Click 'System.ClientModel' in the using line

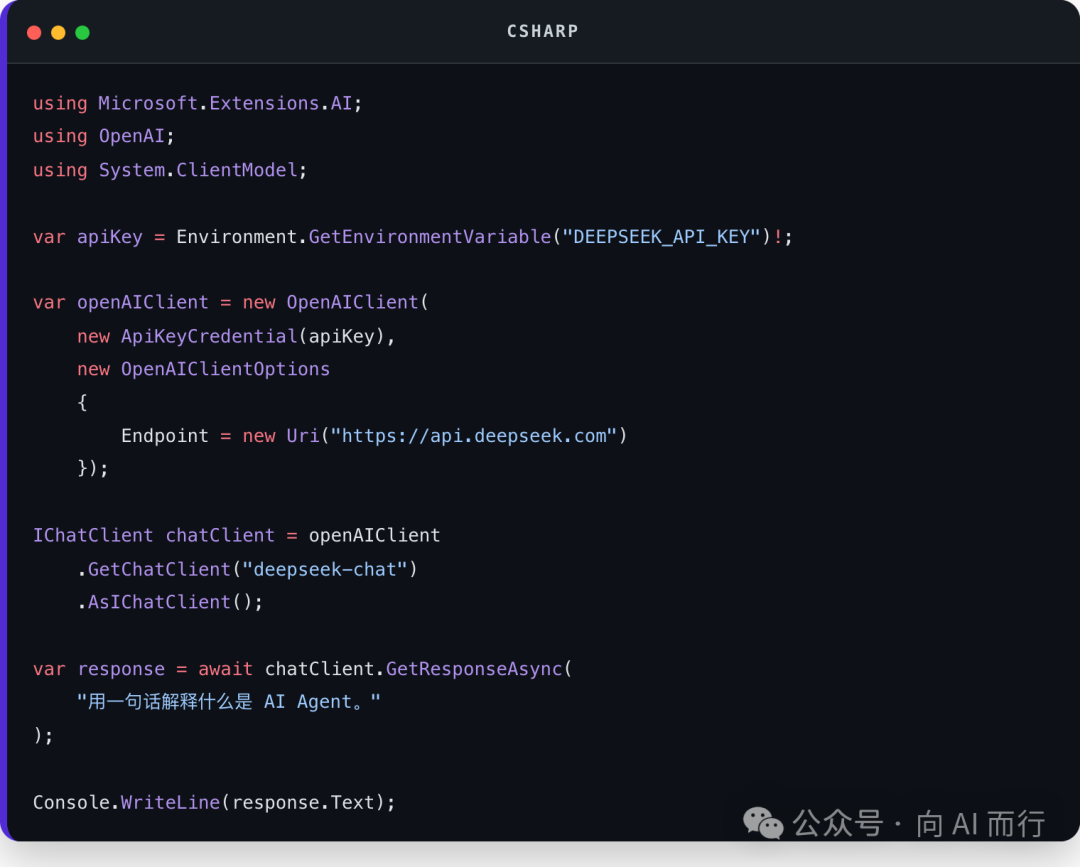point(198,170)
